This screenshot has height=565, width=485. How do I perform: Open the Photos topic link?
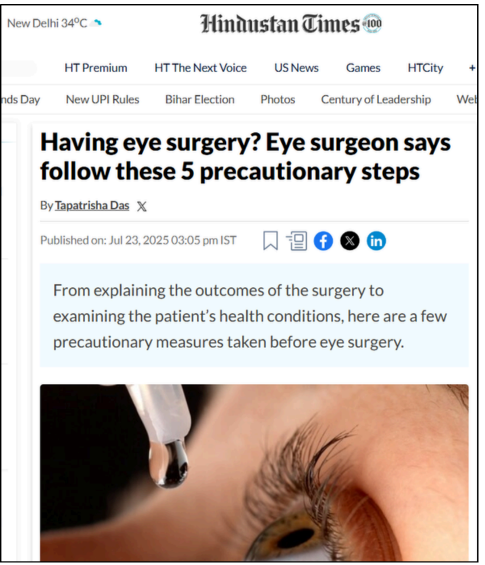pos(278,99)
